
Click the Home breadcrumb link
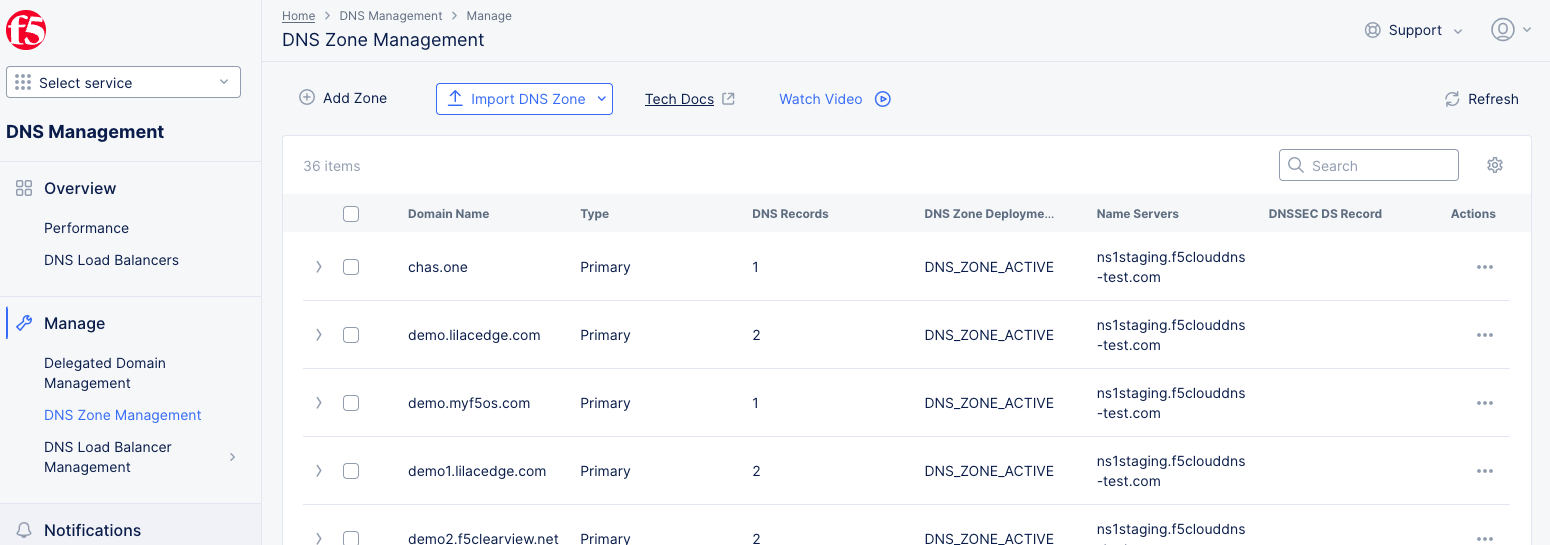(298, 16)
